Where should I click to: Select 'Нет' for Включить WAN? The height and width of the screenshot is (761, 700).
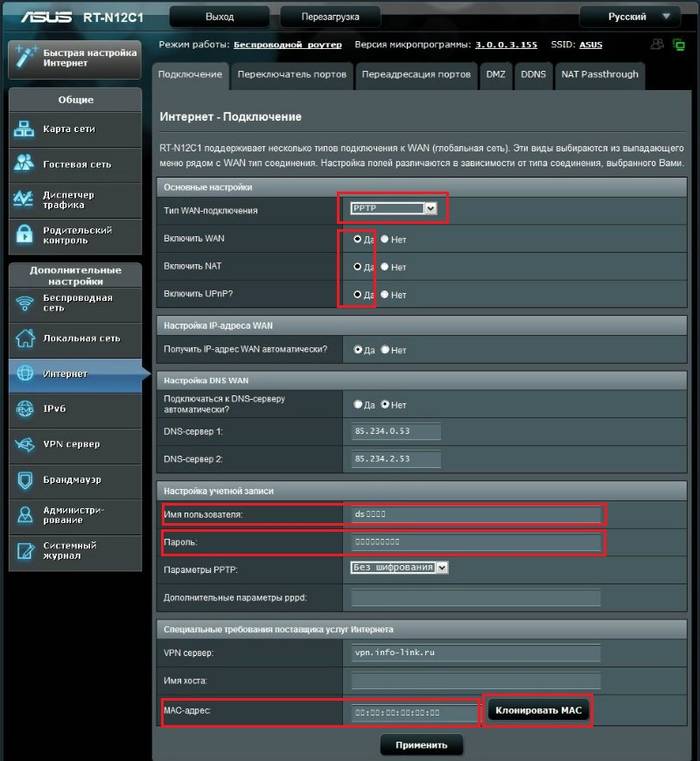(x=384, y=240)
